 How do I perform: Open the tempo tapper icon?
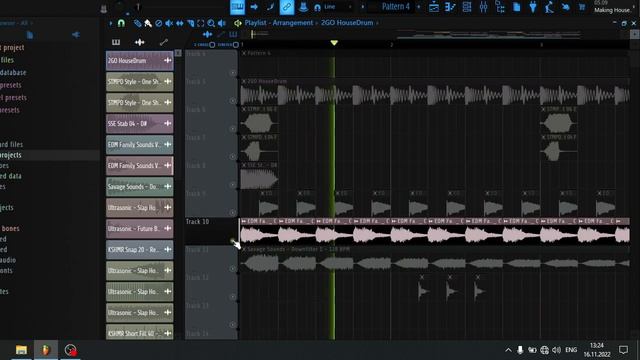tap(549, 7)
